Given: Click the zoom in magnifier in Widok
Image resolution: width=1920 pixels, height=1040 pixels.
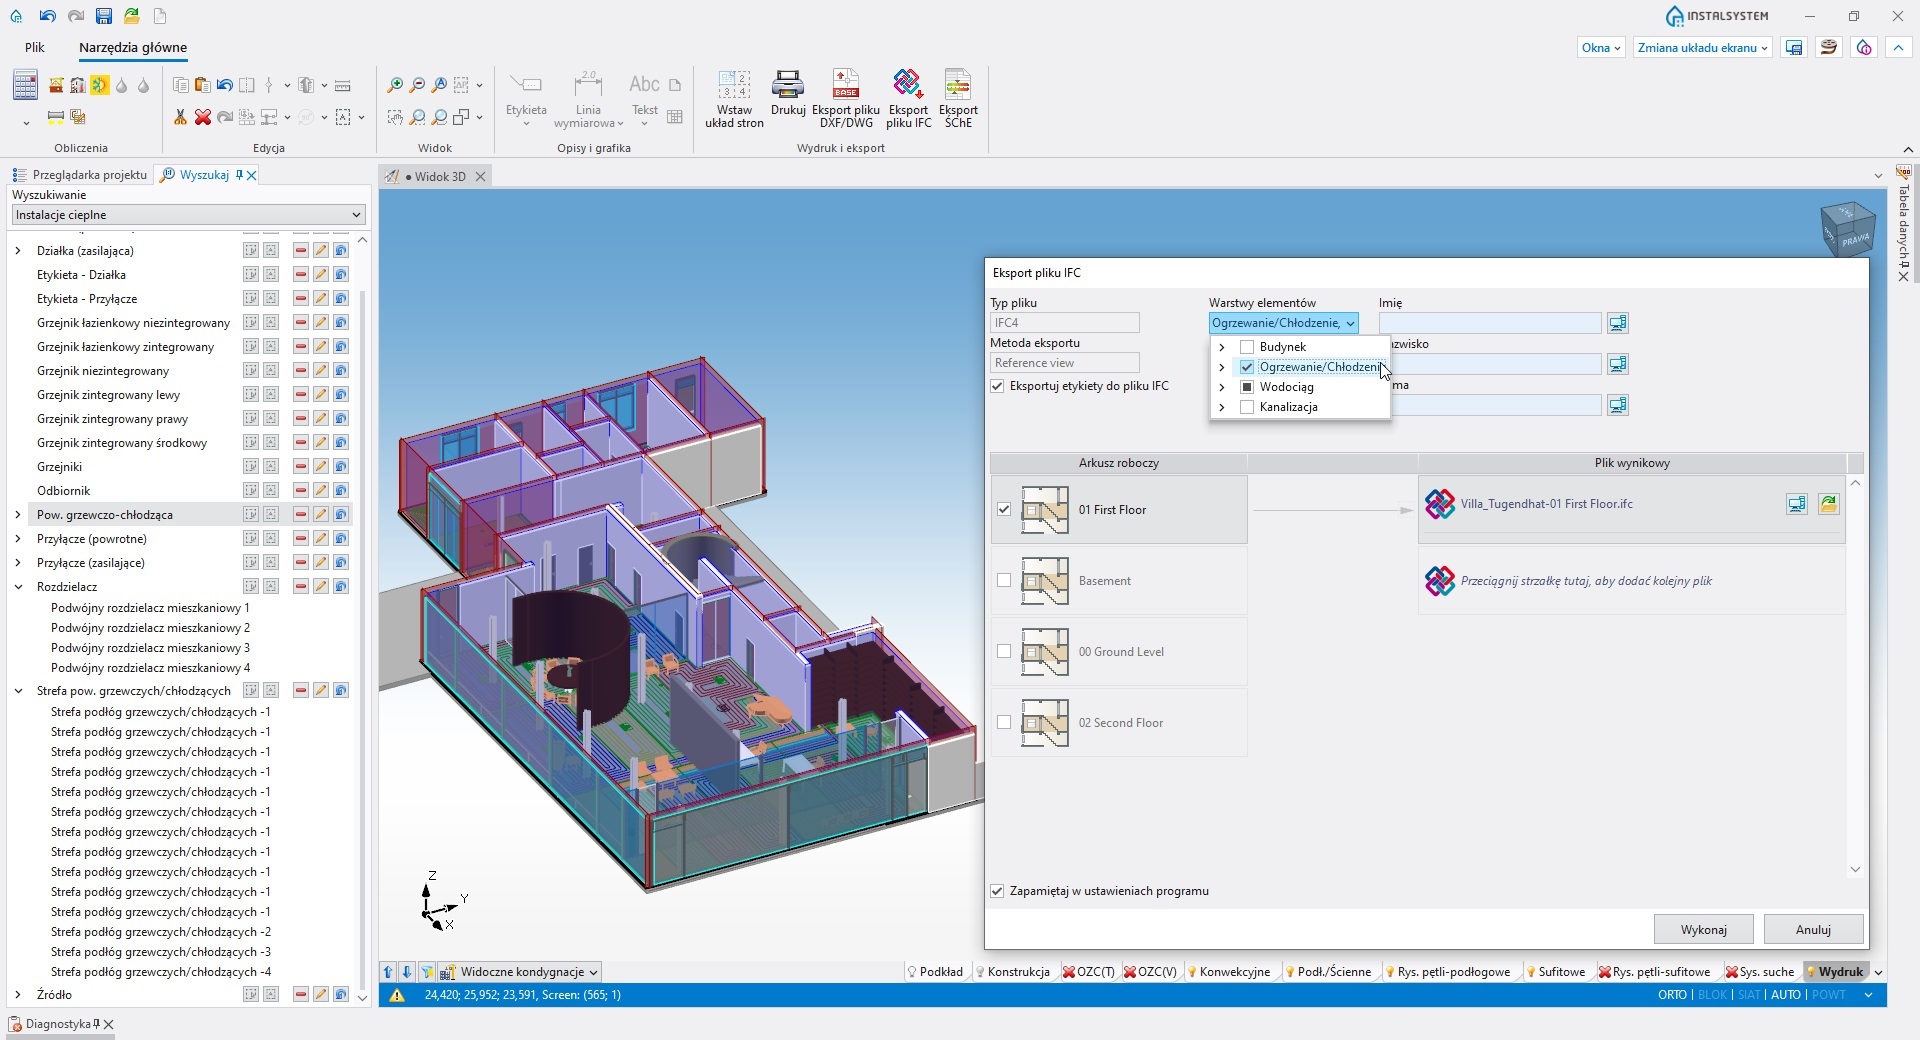Looking at the screenshot, I should pyautogui.click(x=395, y=86).
